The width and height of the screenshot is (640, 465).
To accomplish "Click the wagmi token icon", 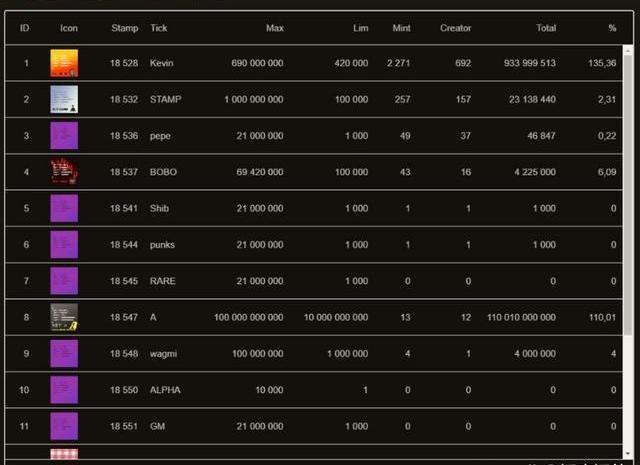I will (64, 353).
